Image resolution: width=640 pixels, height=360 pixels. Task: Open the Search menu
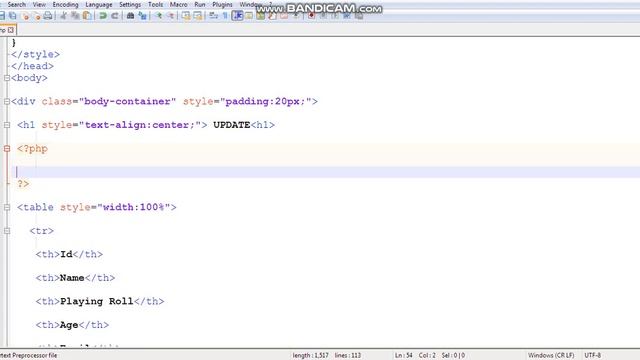16,4
